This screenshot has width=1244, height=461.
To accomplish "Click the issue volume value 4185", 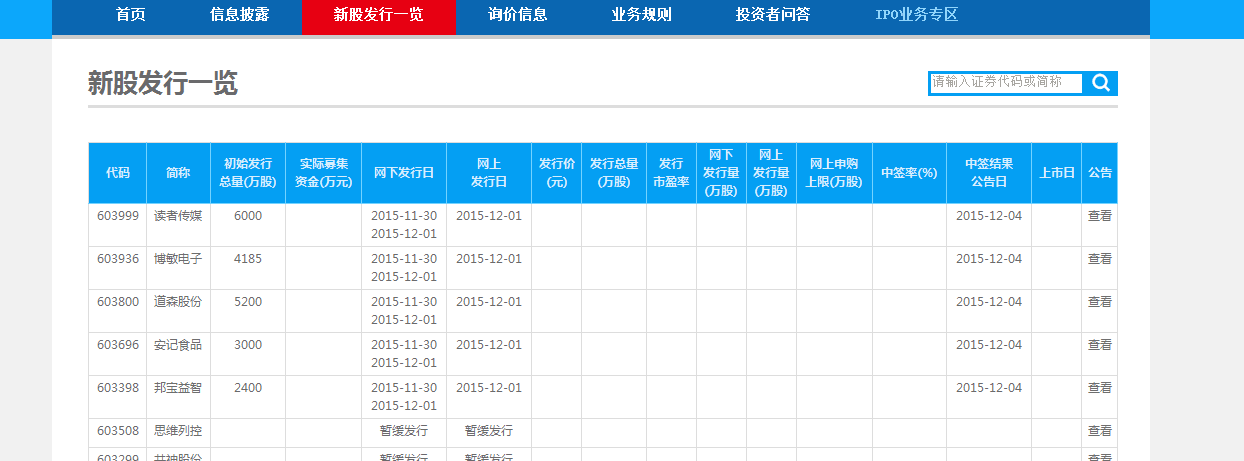I will (x=248, y=259).
